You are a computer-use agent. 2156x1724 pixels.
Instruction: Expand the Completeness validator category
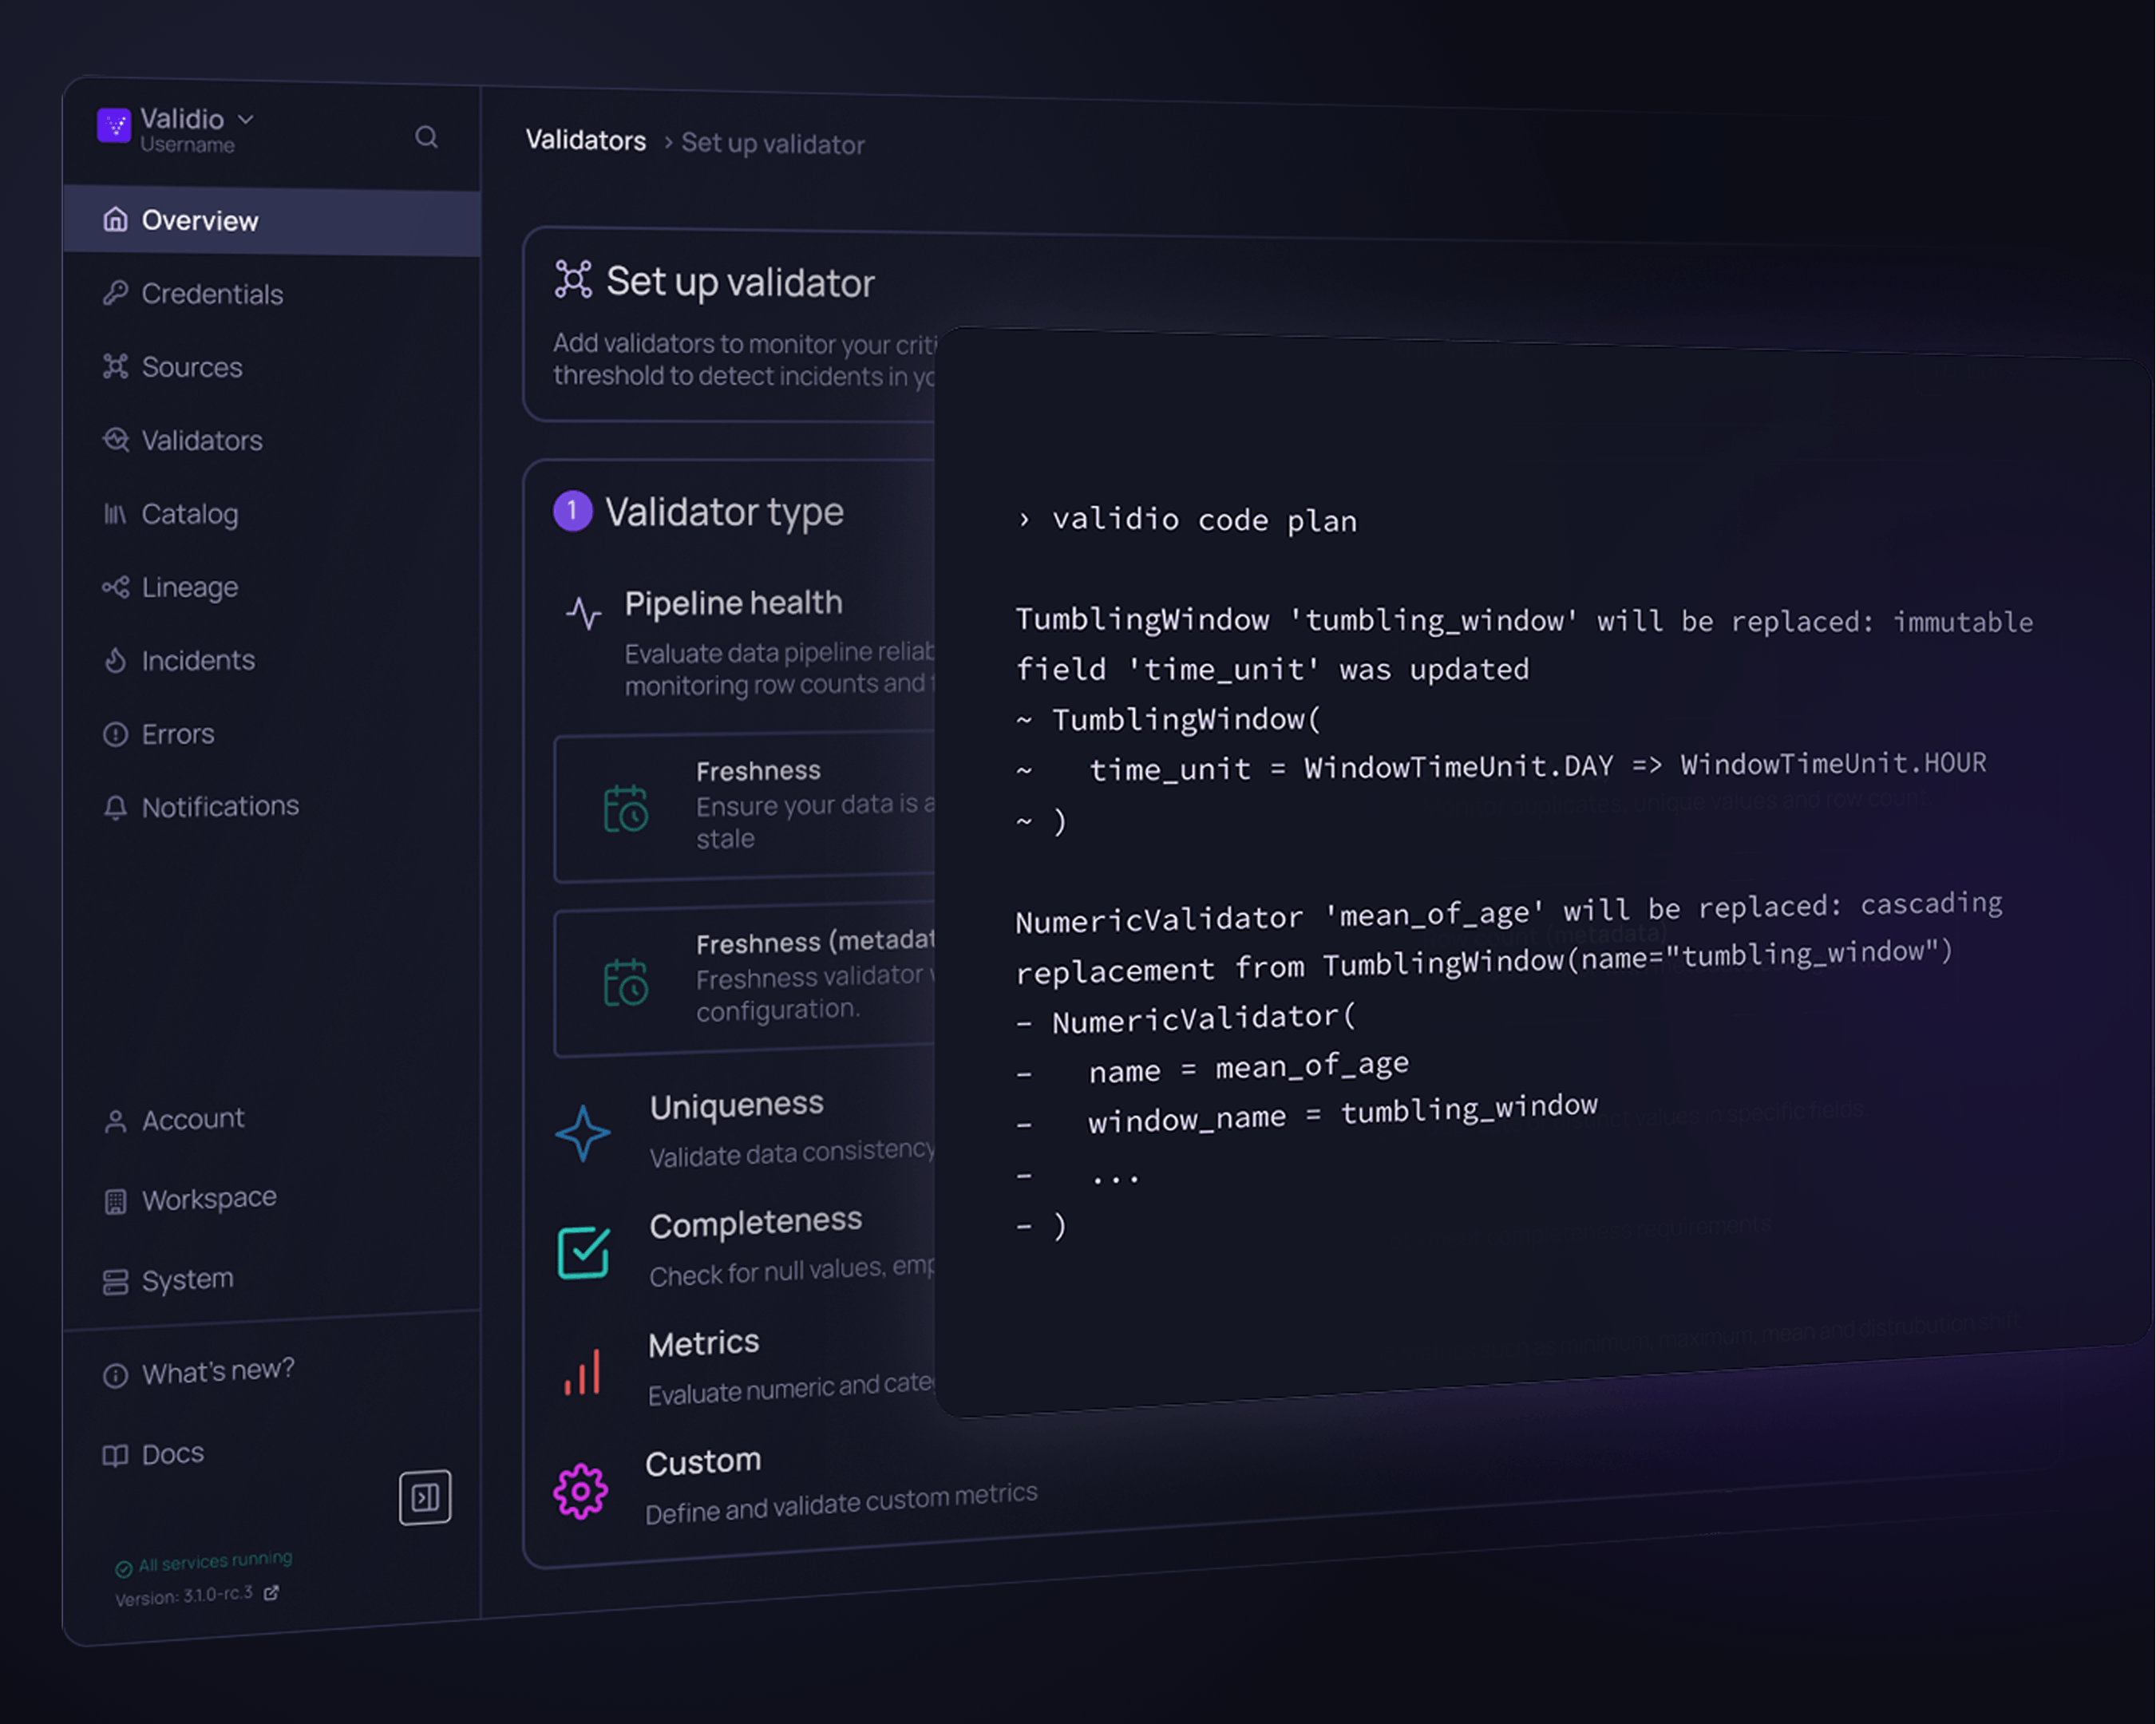click(755, 1223)
